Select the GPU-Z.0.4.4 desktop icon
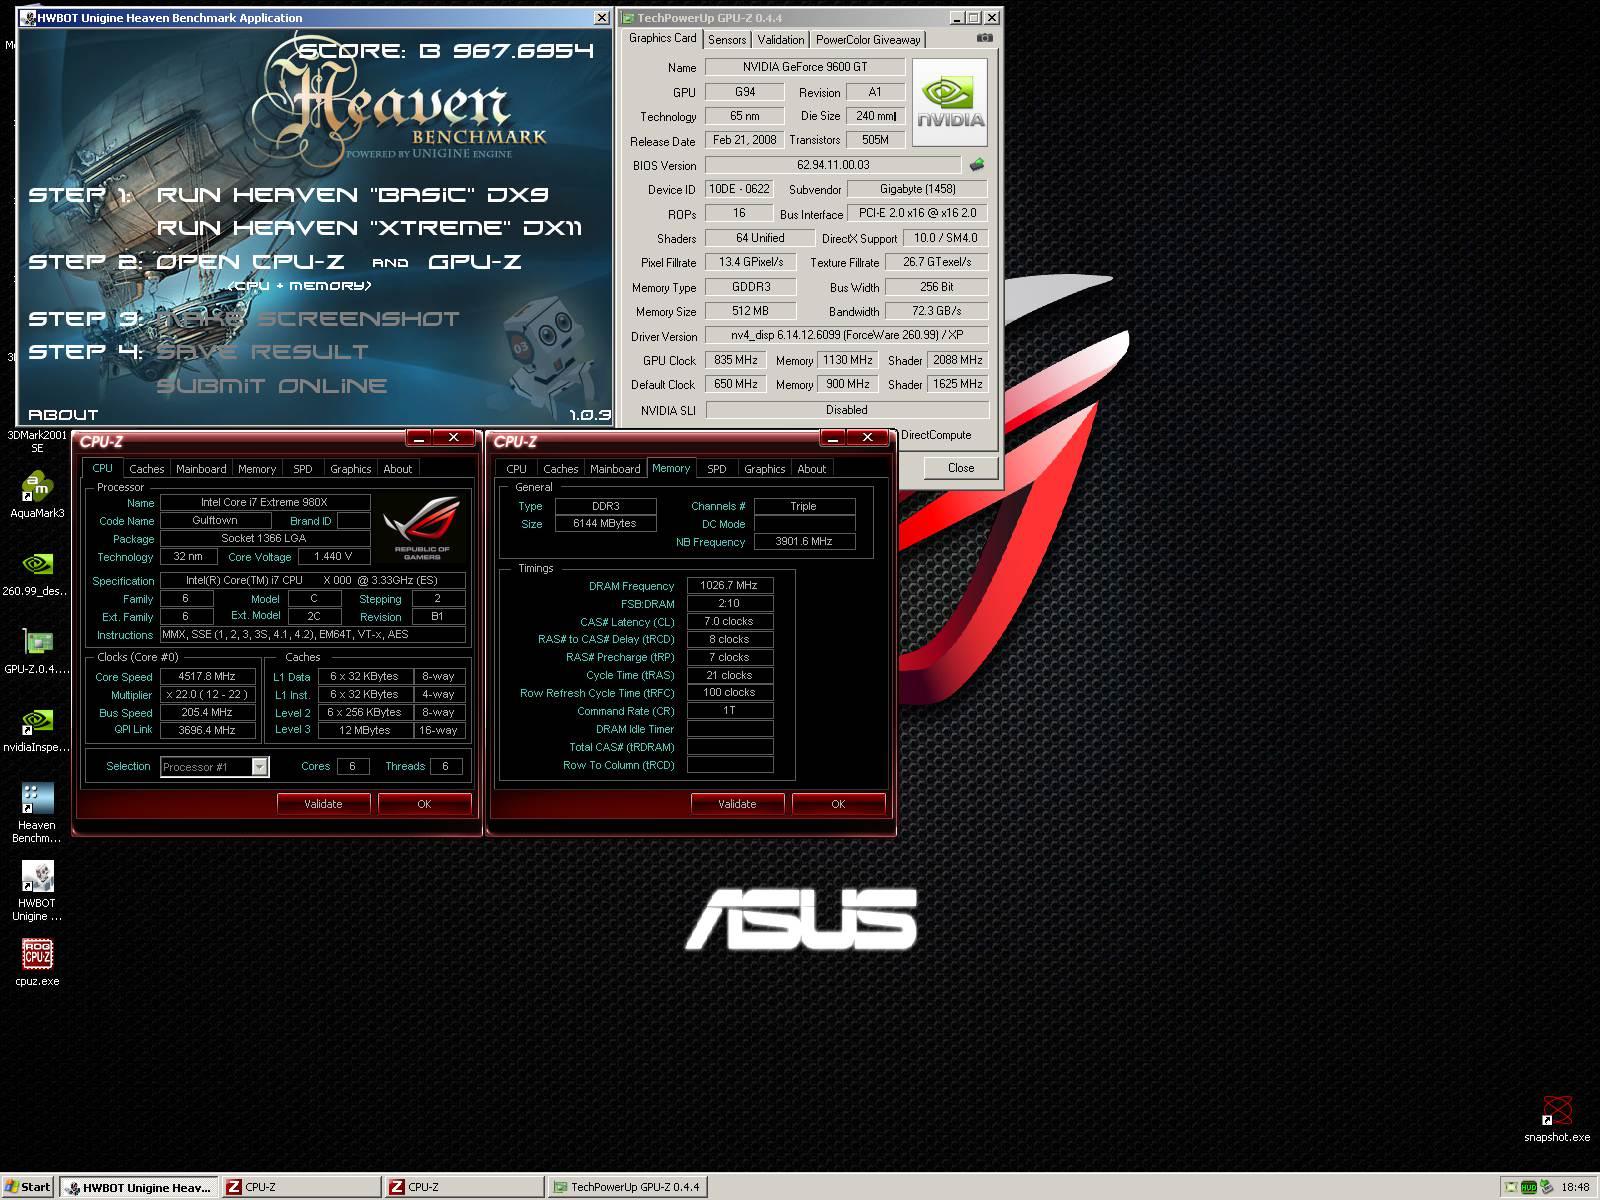 coord(37,652)
